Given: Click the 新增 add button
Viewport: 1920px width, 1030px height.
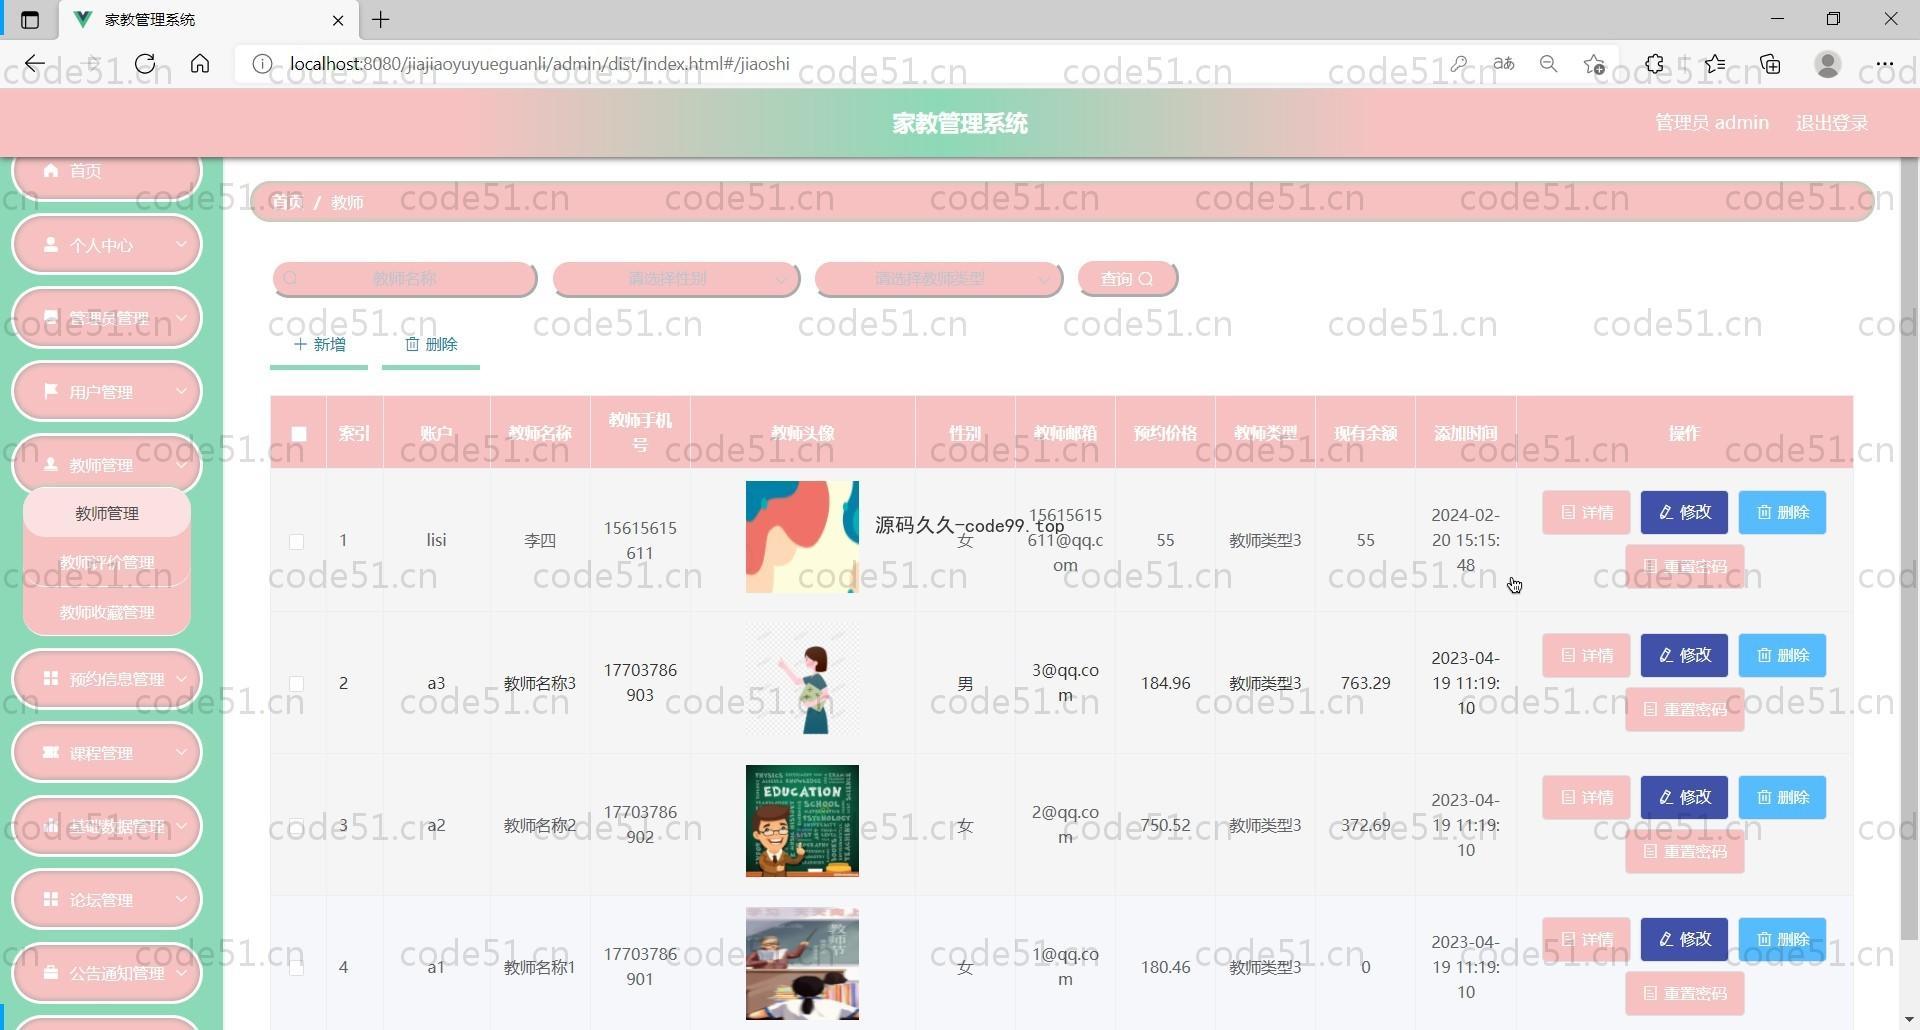Looking at the screenshot, I should pyautogui.click(x=319, y=345).
